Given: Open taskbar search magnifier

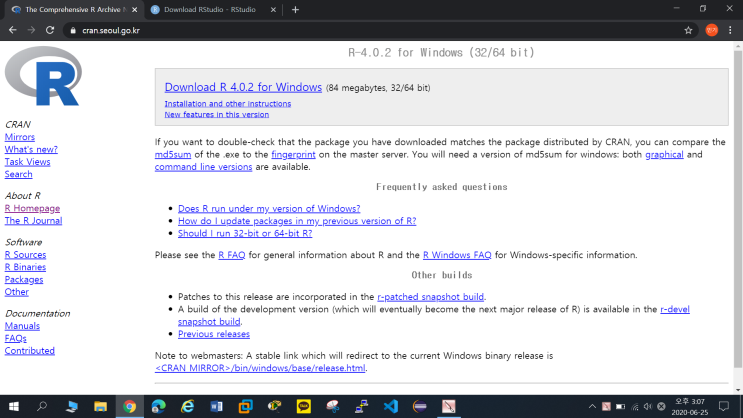Looking at the screenshot, I should coord(42,406).
